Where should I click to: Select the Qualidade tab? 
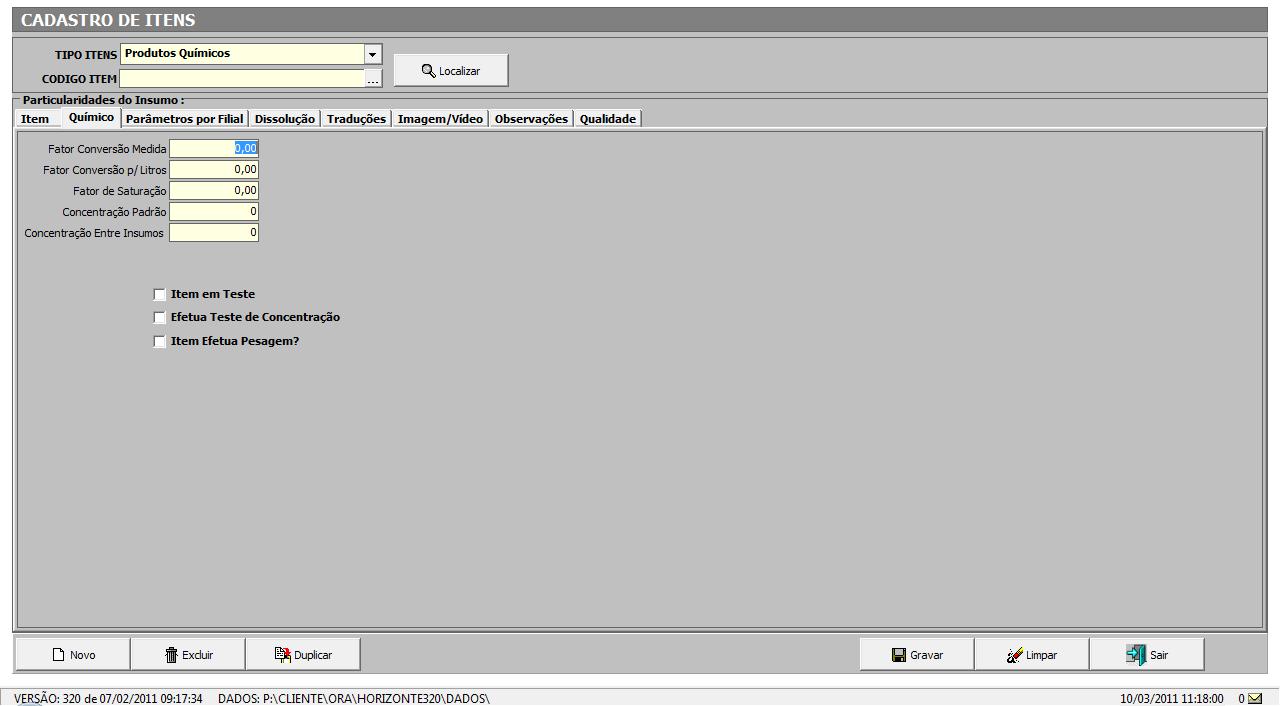pyautogui.click(x=608, y=119)
